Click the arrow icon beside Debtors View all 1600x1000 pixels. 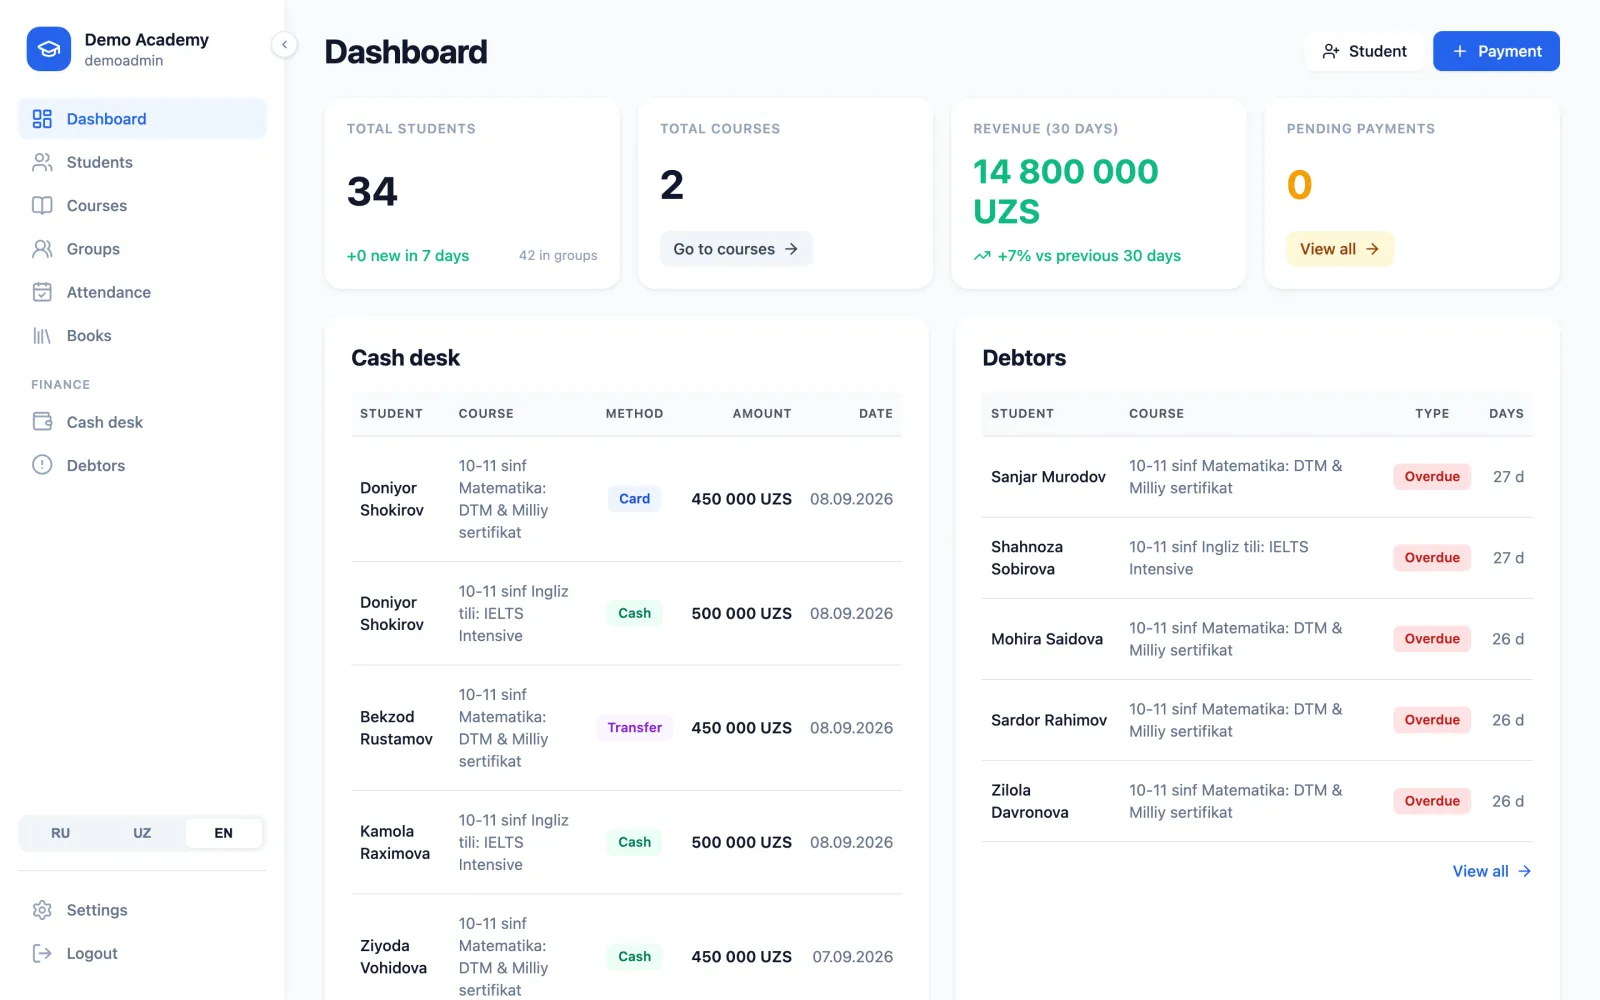point(1524,871)
